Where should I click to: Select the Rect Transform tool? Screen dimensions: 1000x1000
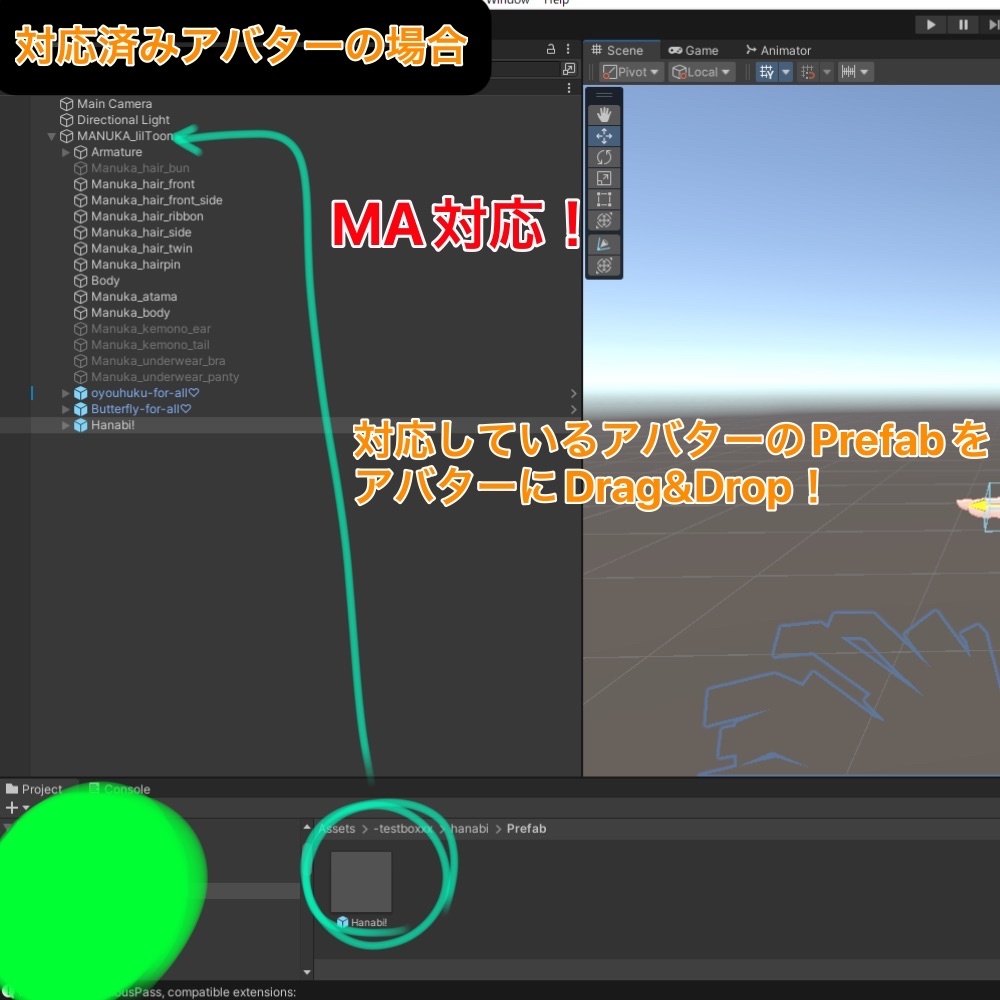pyautogui.click(x=604, y=199)
